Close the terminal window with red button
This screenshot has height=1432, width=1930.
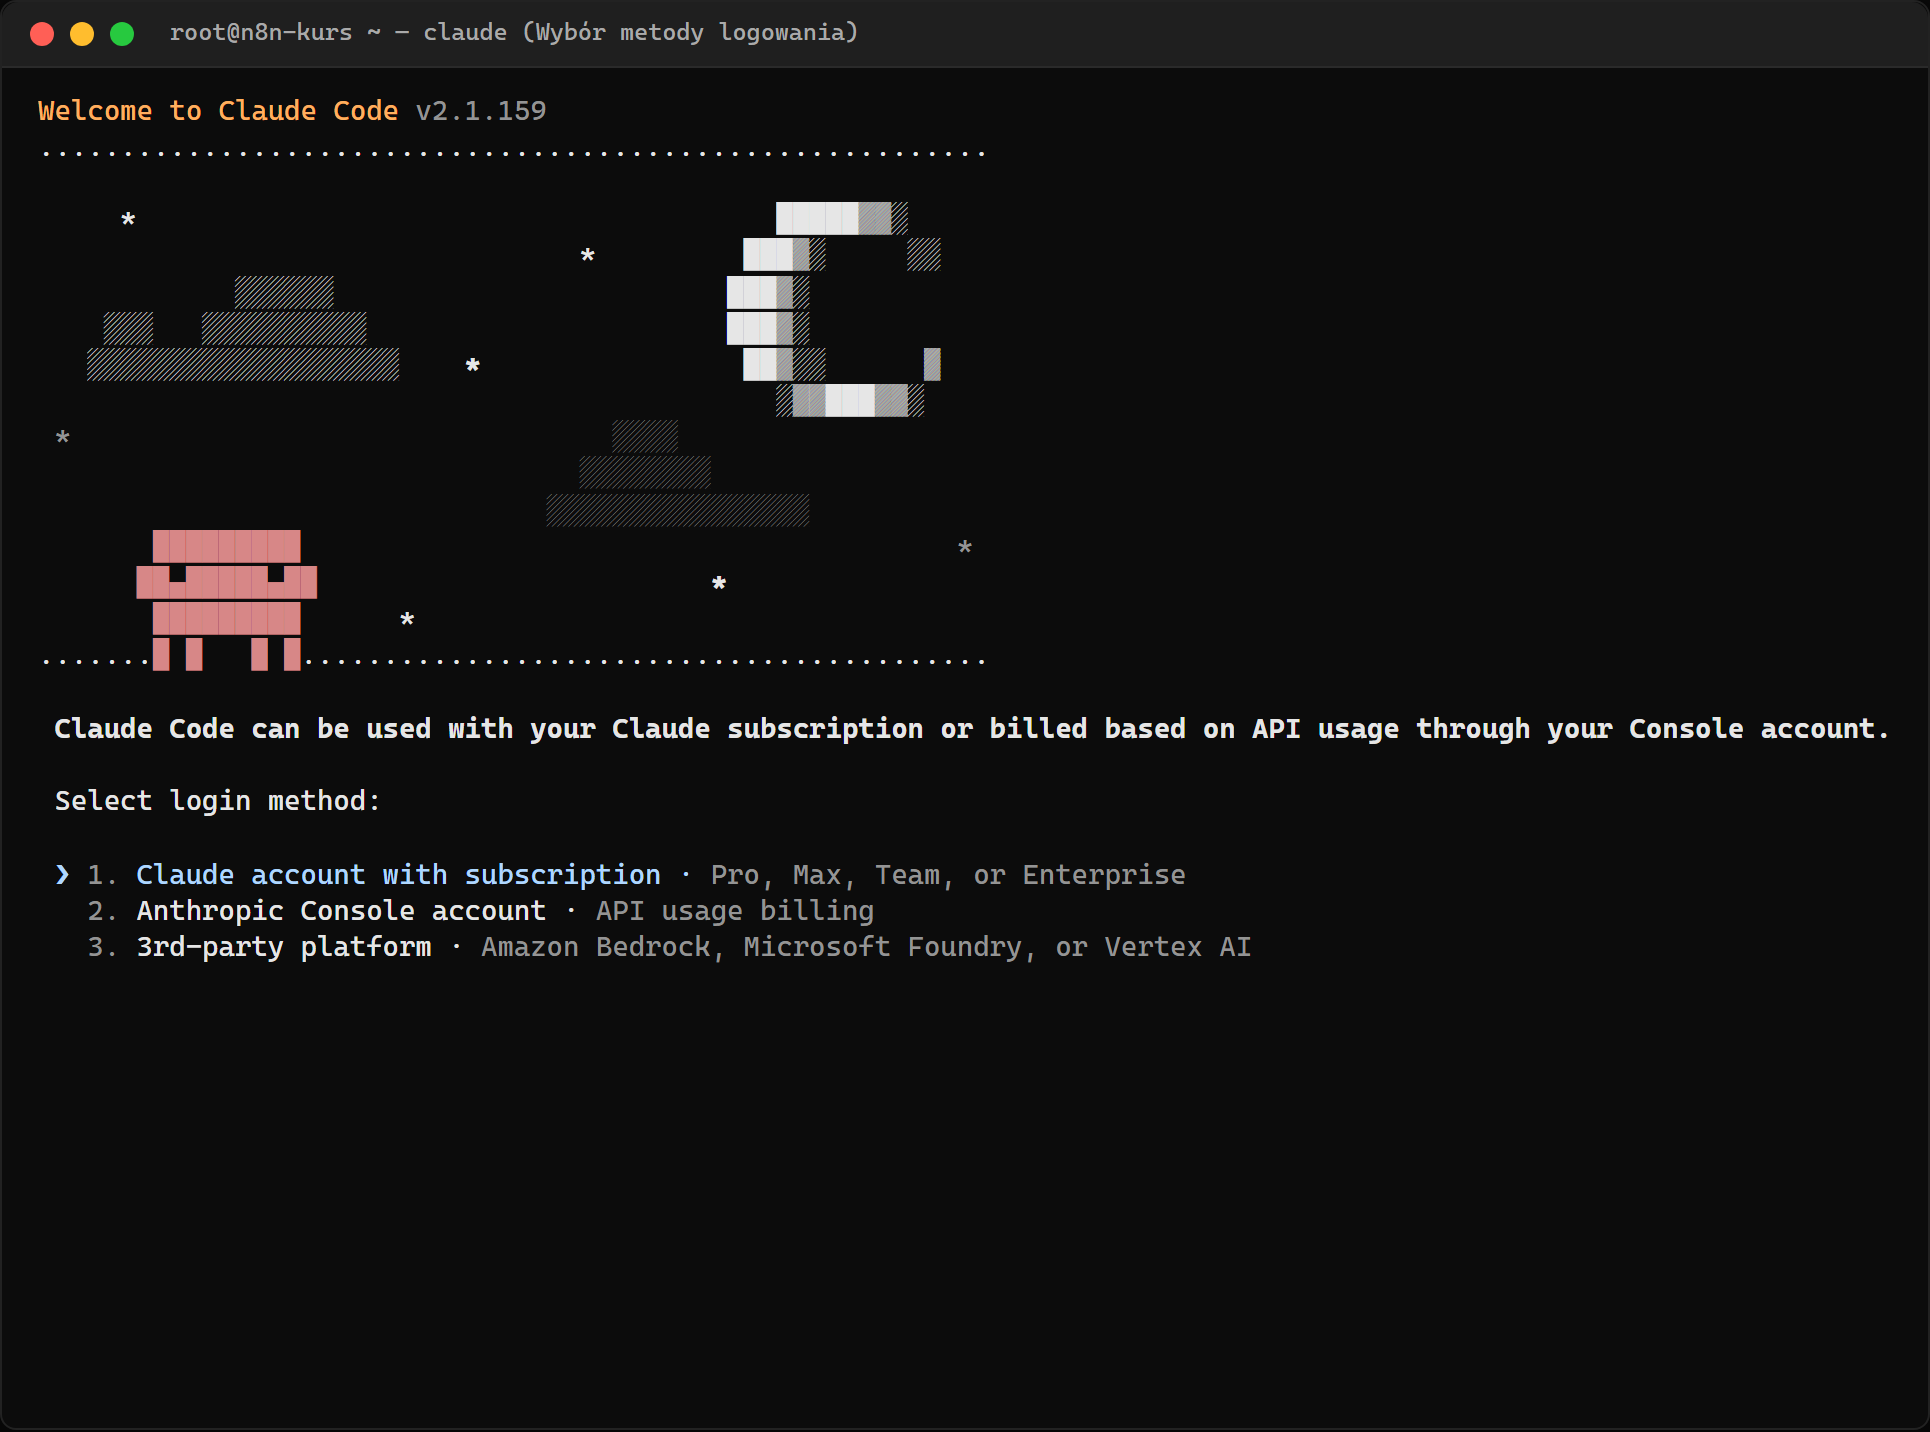point(42,34)
